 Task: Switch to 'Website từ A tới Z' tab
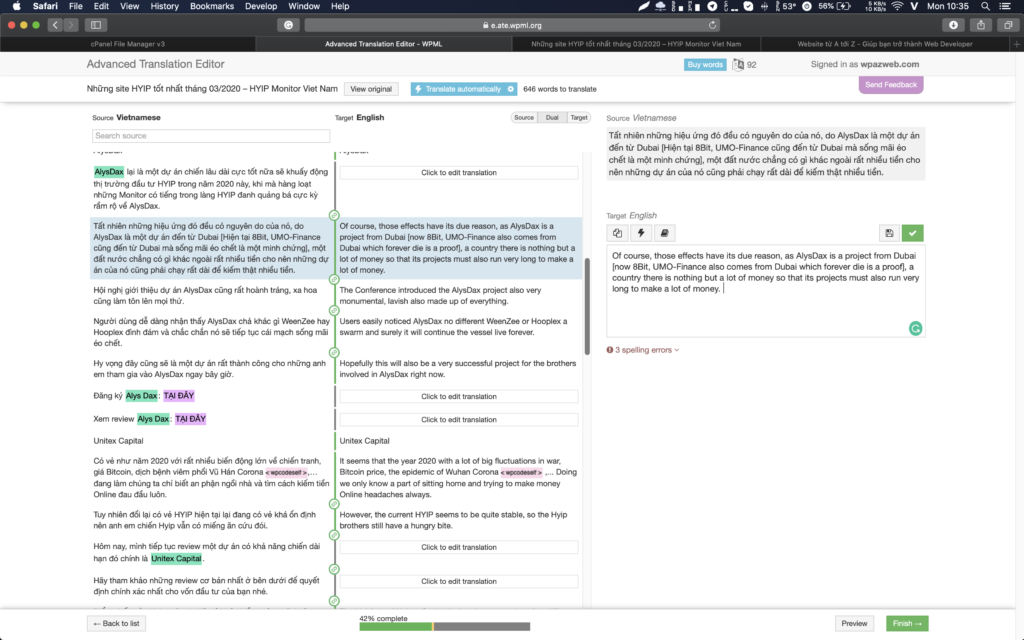884,44
